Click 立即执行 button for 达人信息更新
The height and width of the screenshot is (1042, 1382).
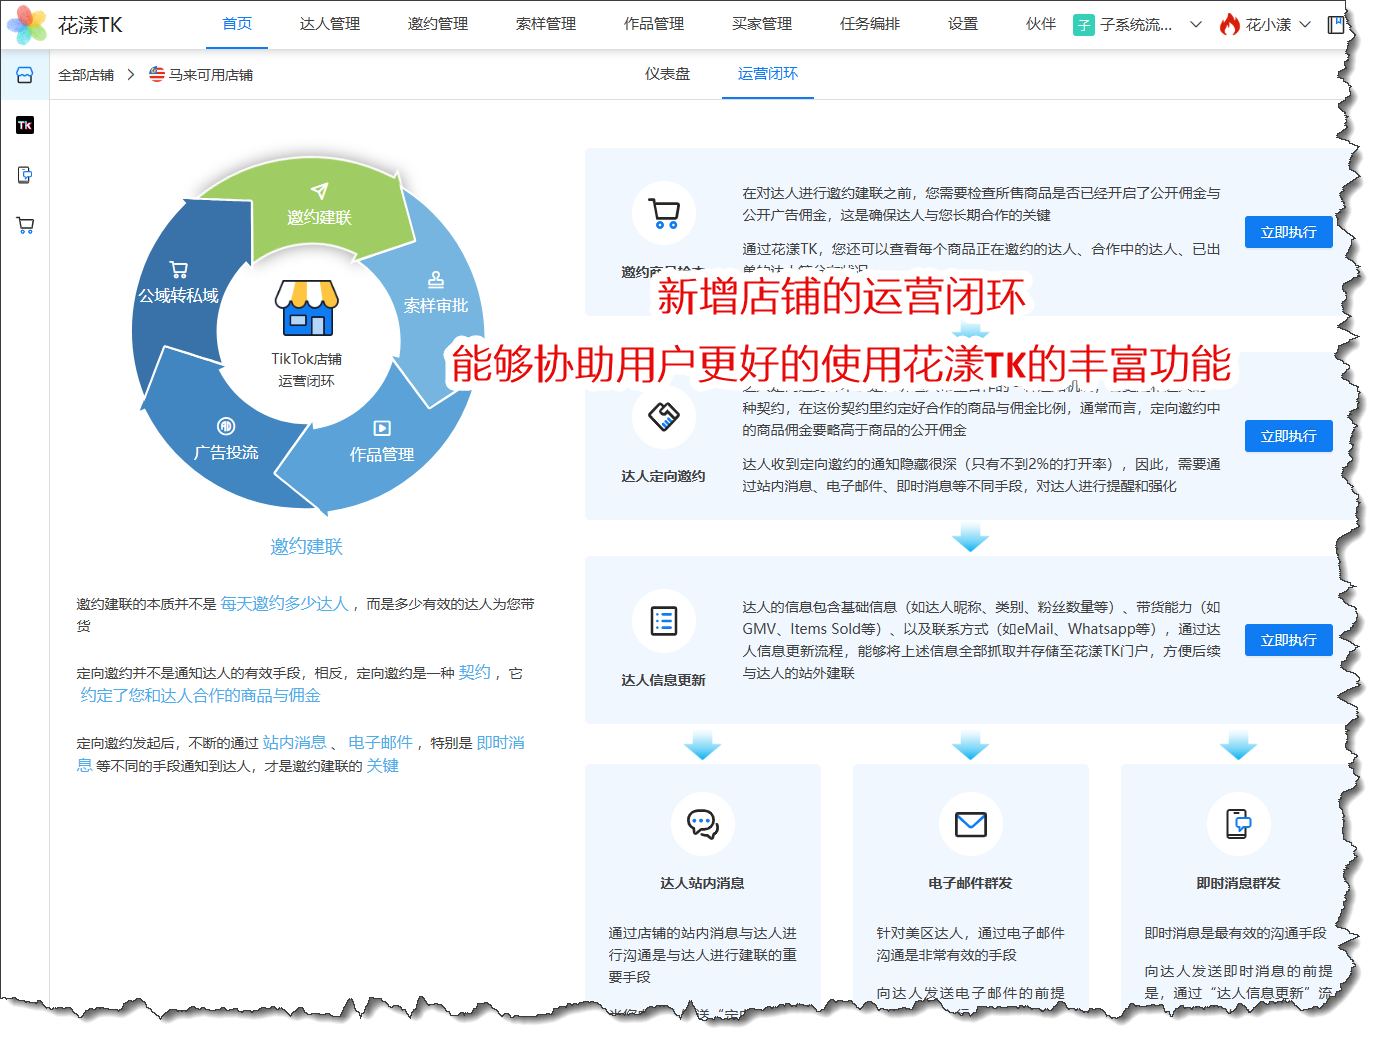1288,640
